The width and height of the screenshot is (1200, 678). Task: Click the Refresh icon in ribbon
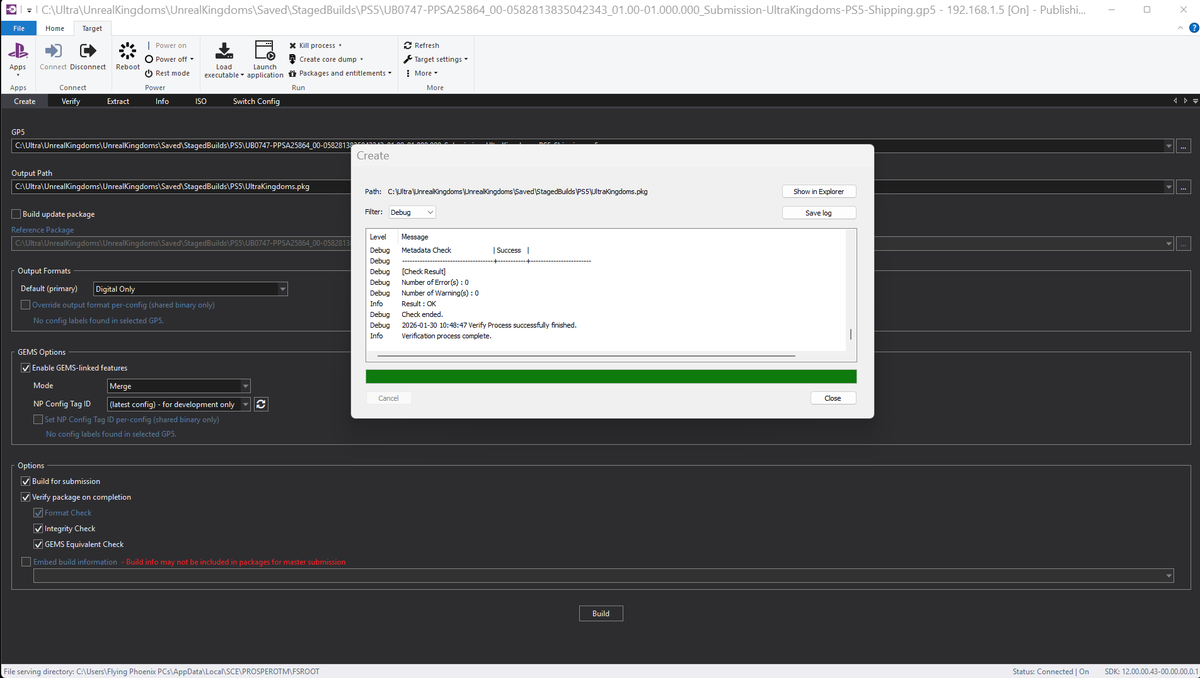[407, 46]
